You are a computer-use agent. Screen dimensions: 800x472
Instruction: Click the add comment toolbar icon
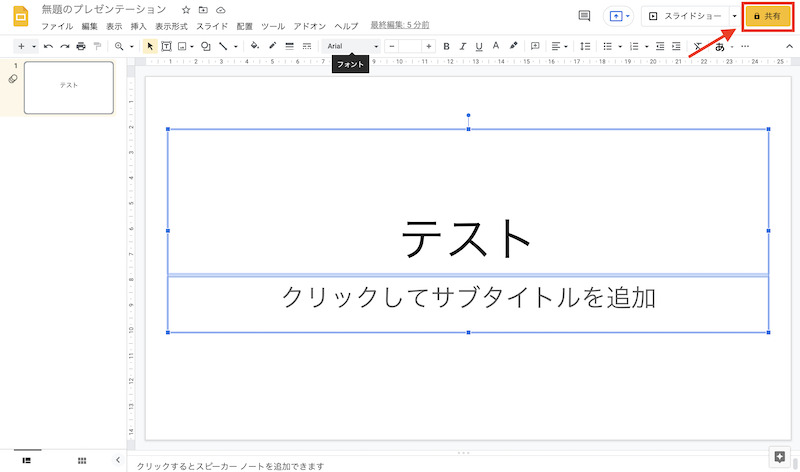click(x=535, y=46)
